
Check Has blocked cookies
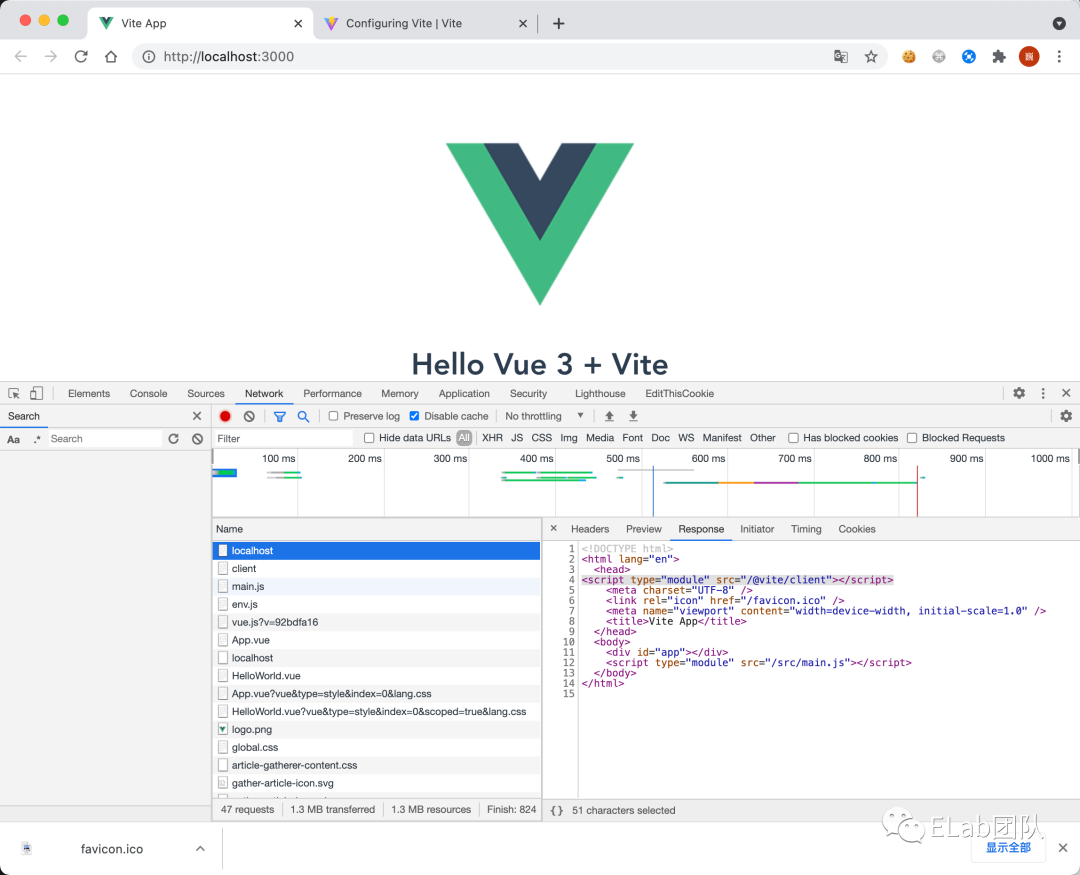click(793, 438)
